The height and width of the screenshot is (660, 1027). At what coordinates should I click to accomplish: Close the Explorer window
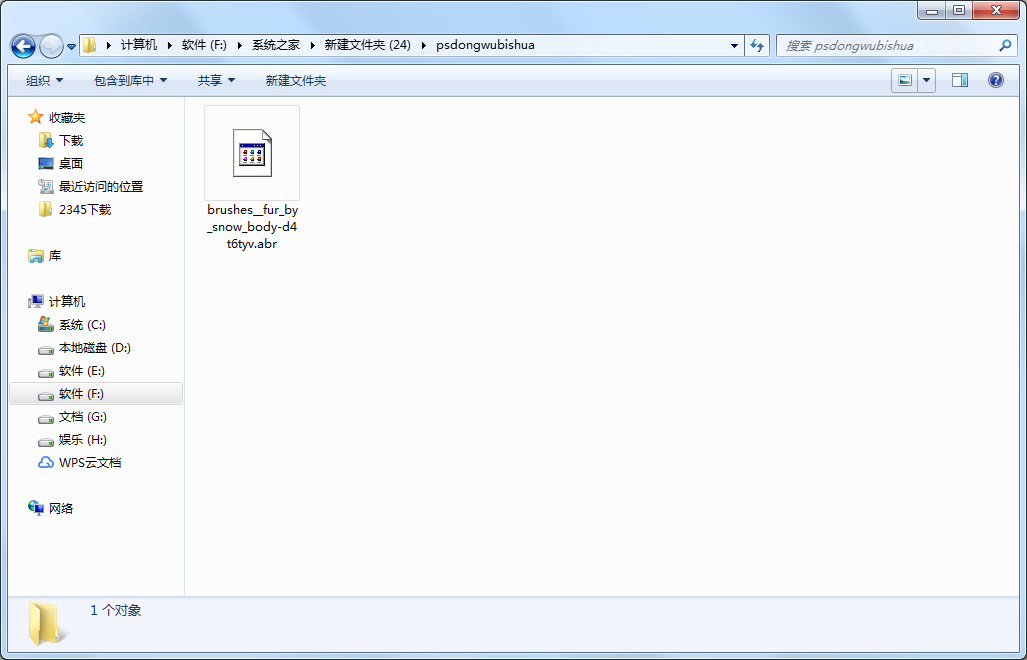pyautogui.click(x=996, y=10)
